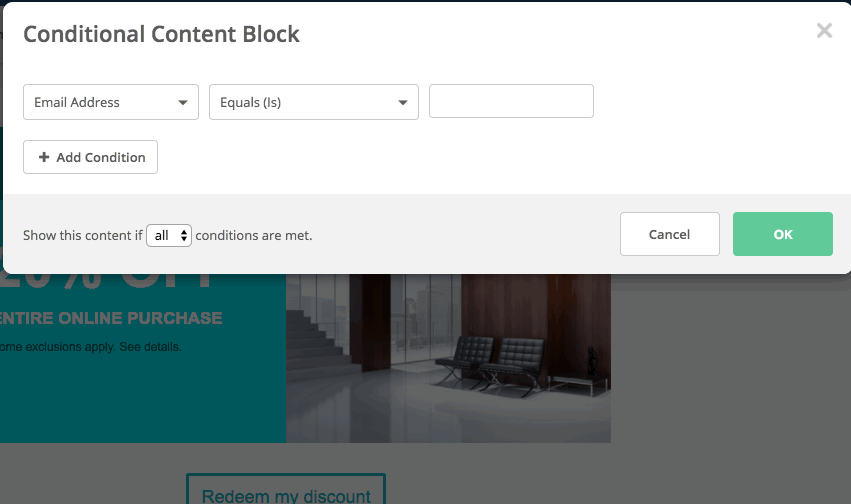Viewport: 851px width, 504px height.
Task: Open the Email Address field dropdown
Action: tap(110, 102)
